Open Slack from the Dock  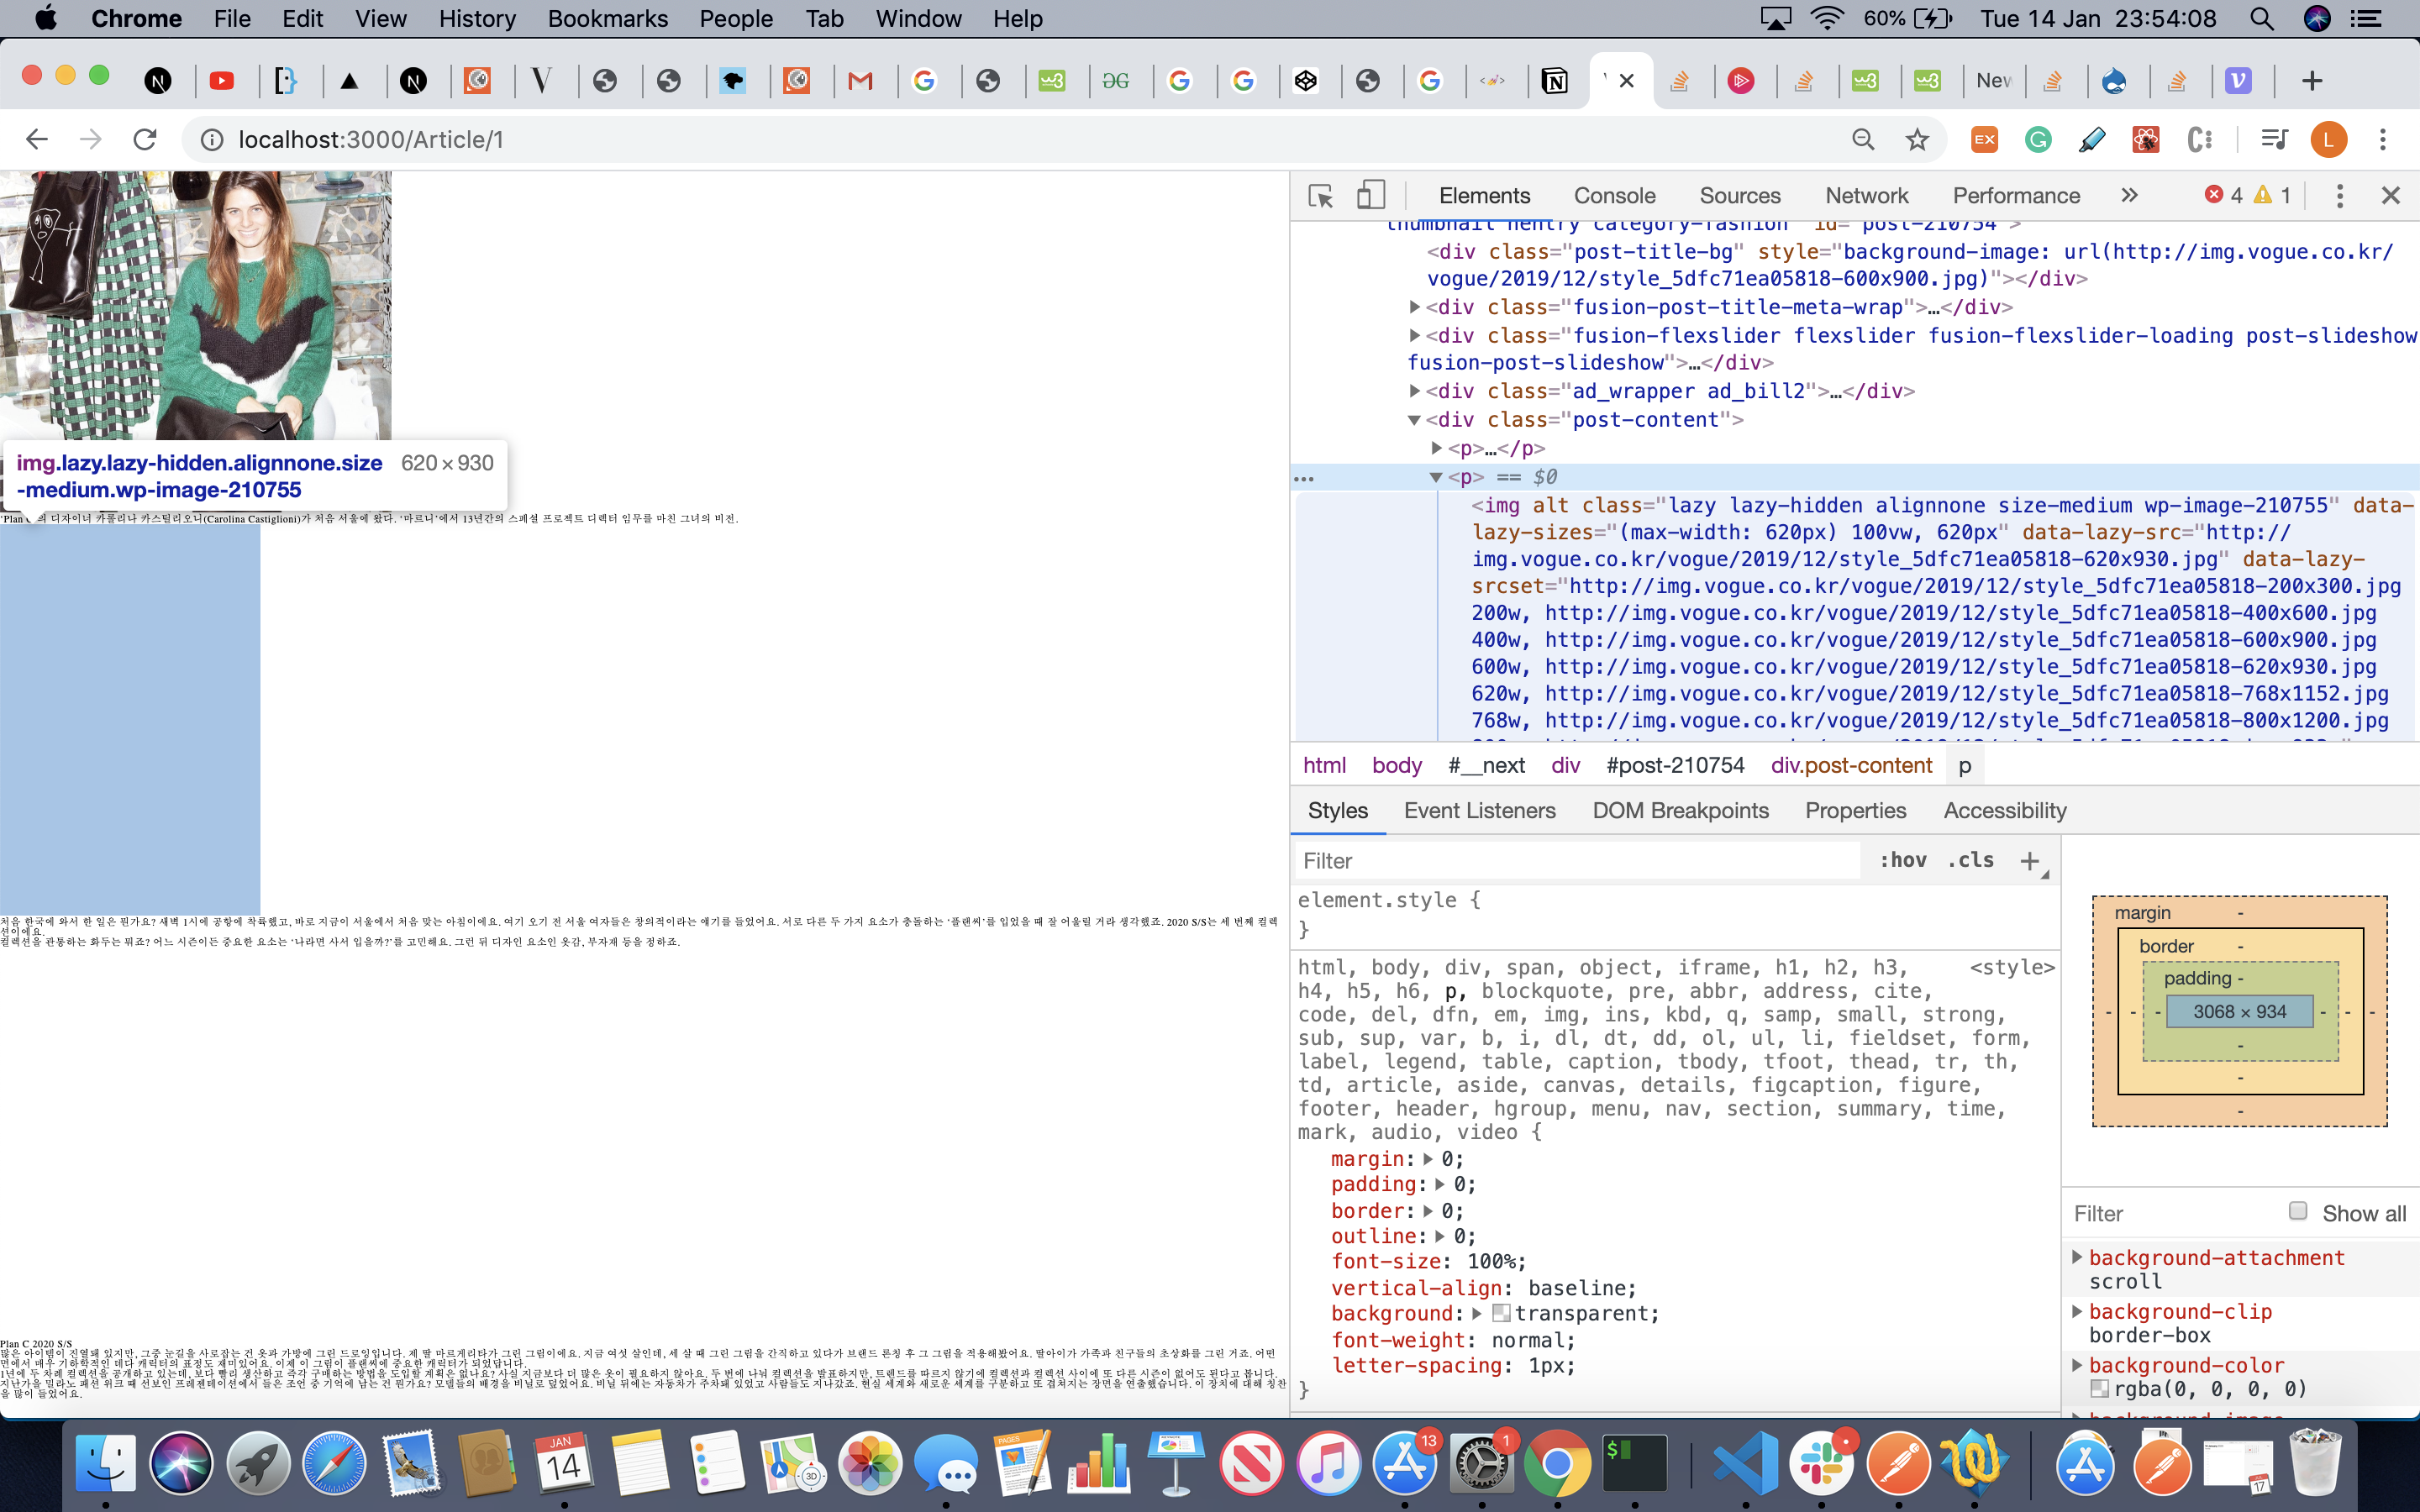click(1822, 1464)
